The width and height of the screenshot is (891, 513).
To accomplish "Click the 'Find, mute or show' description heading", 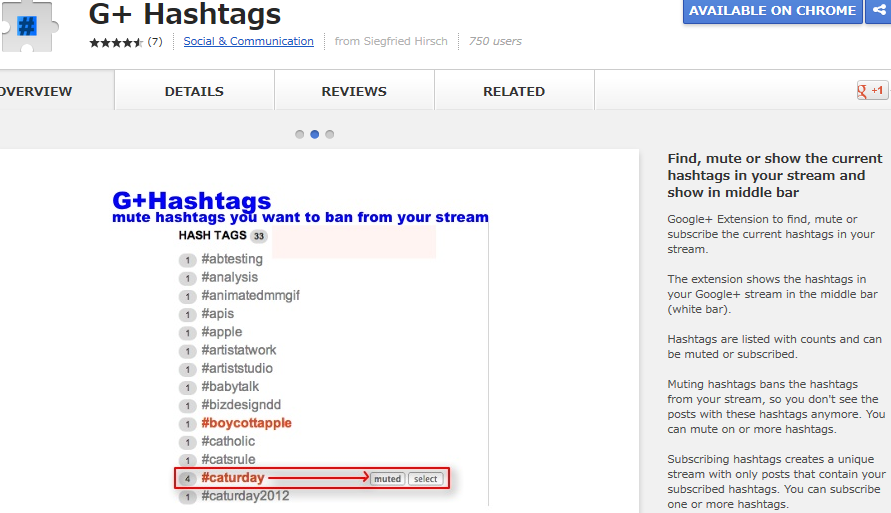I will 775,175.
